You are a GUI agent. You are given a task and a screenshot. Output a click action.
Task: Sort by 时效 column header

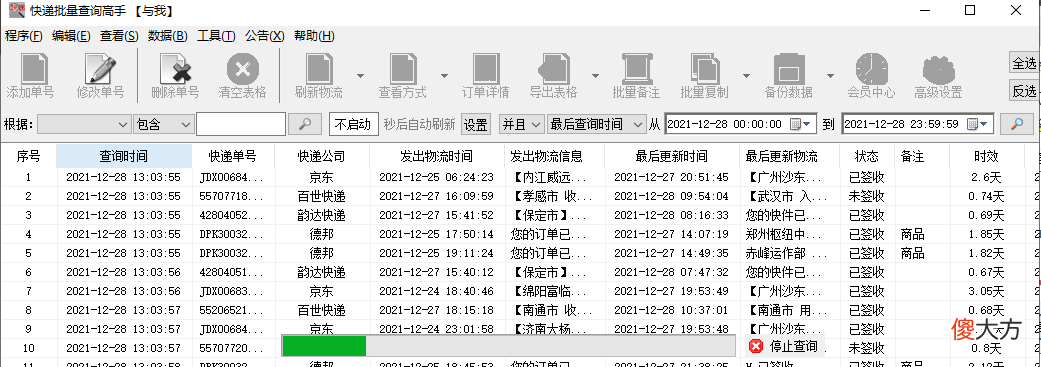[x=987, y=157]
